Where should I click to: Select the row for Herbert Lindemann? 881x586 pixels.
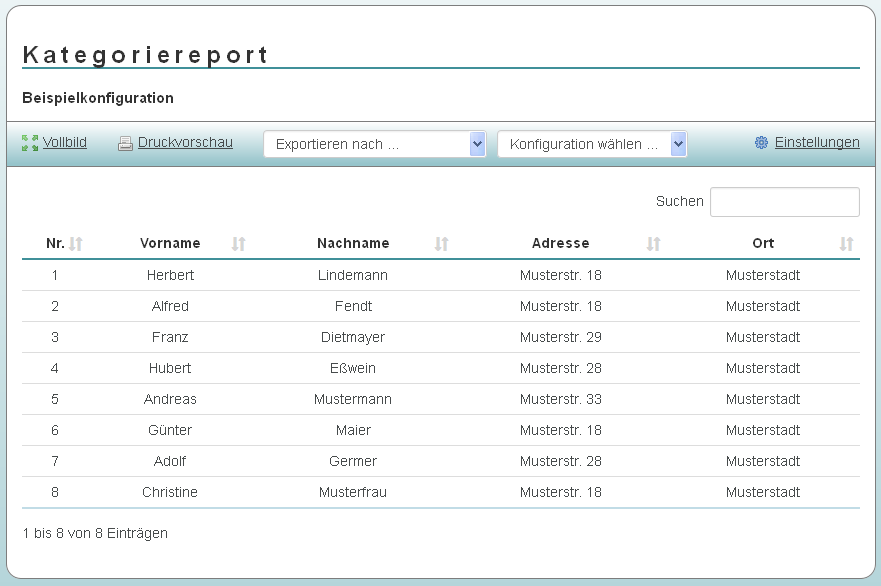point(441,275)
